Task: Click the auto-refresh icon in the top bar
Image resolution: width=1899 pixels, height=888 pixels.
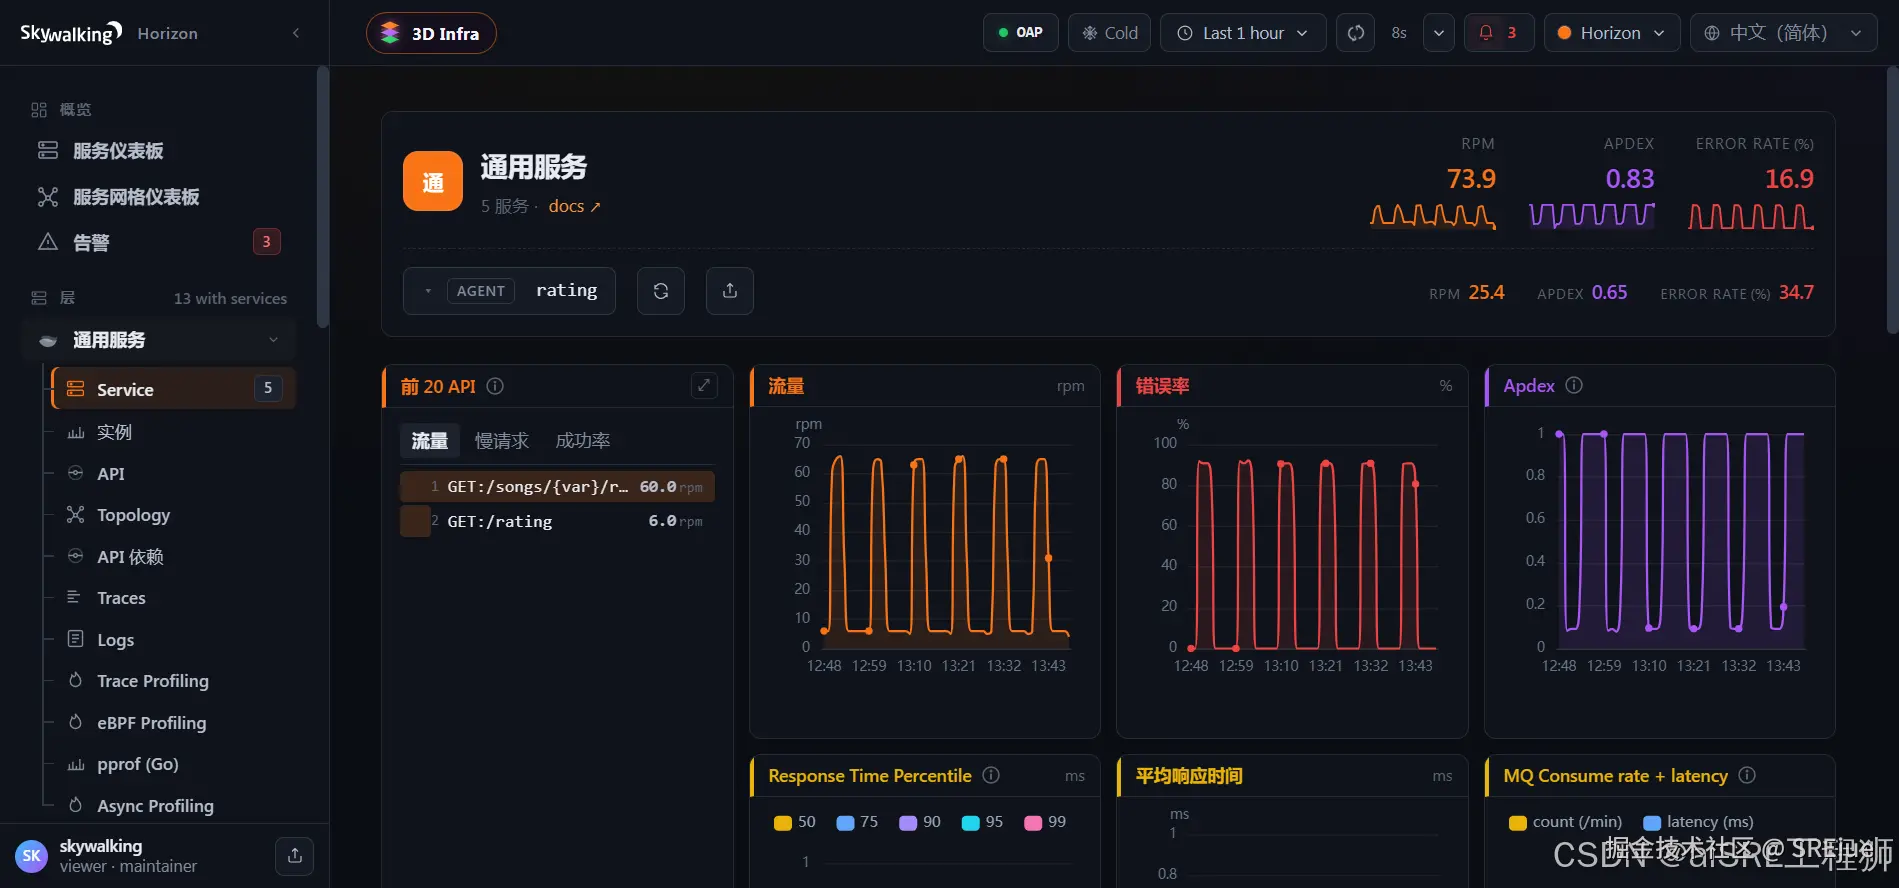Action: pos(1356,33)
